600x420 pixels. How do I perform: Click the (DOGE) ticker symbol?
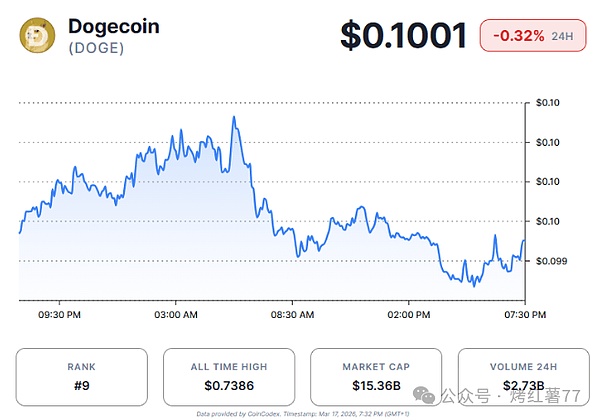96,49
